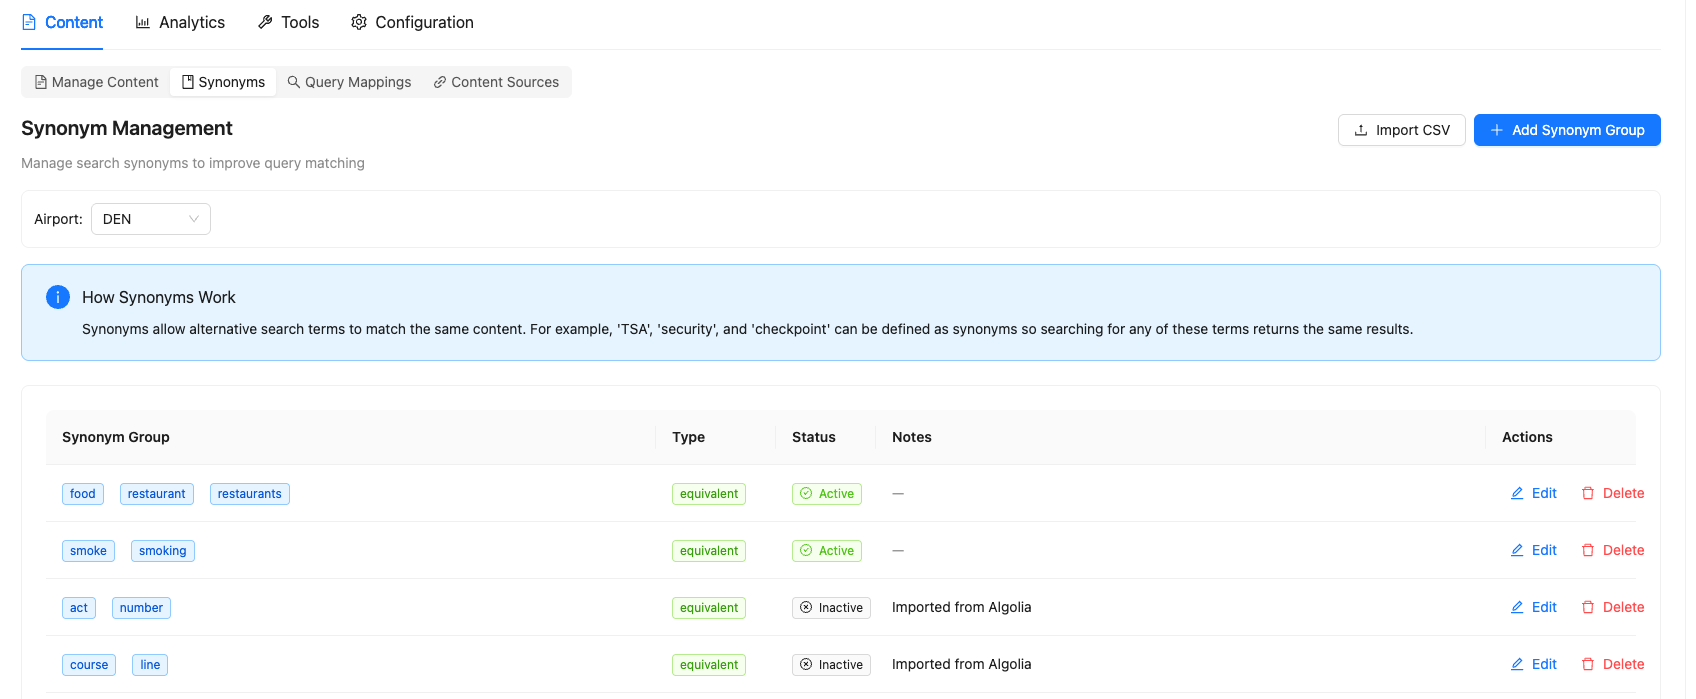Click equivalent type tag in smoke row

709,551
